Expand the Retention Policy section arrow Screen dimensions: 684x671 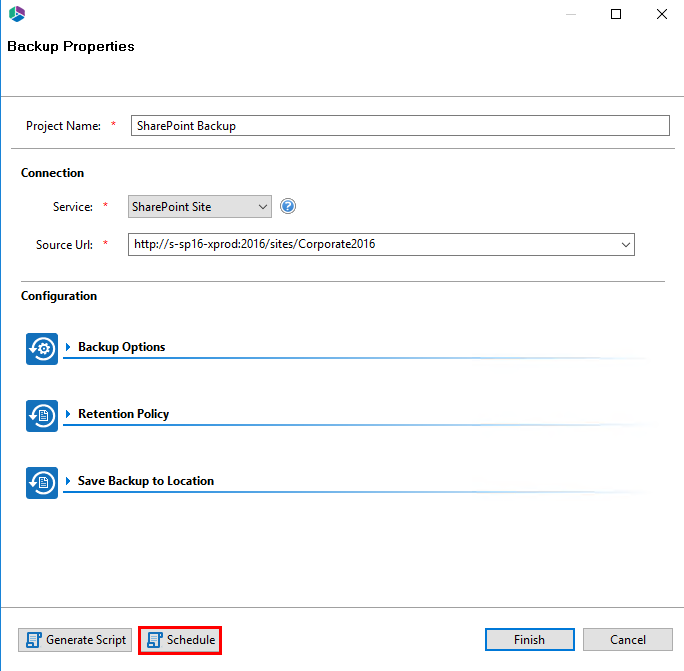[69, 414]
